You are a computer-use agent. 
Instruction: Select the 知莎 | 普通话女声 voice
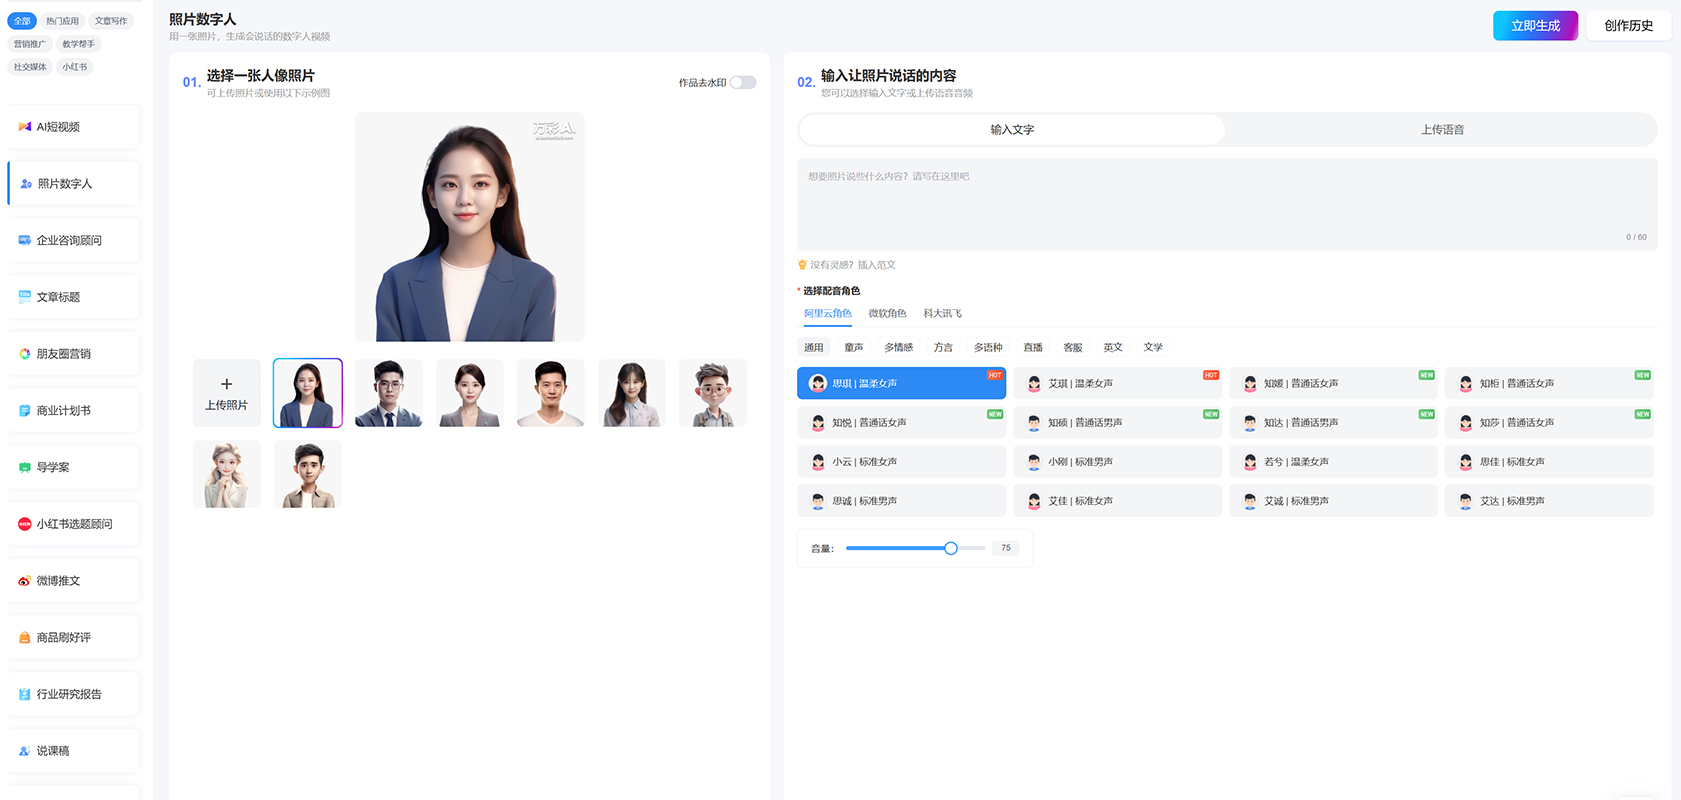[x=1549, y=422]
